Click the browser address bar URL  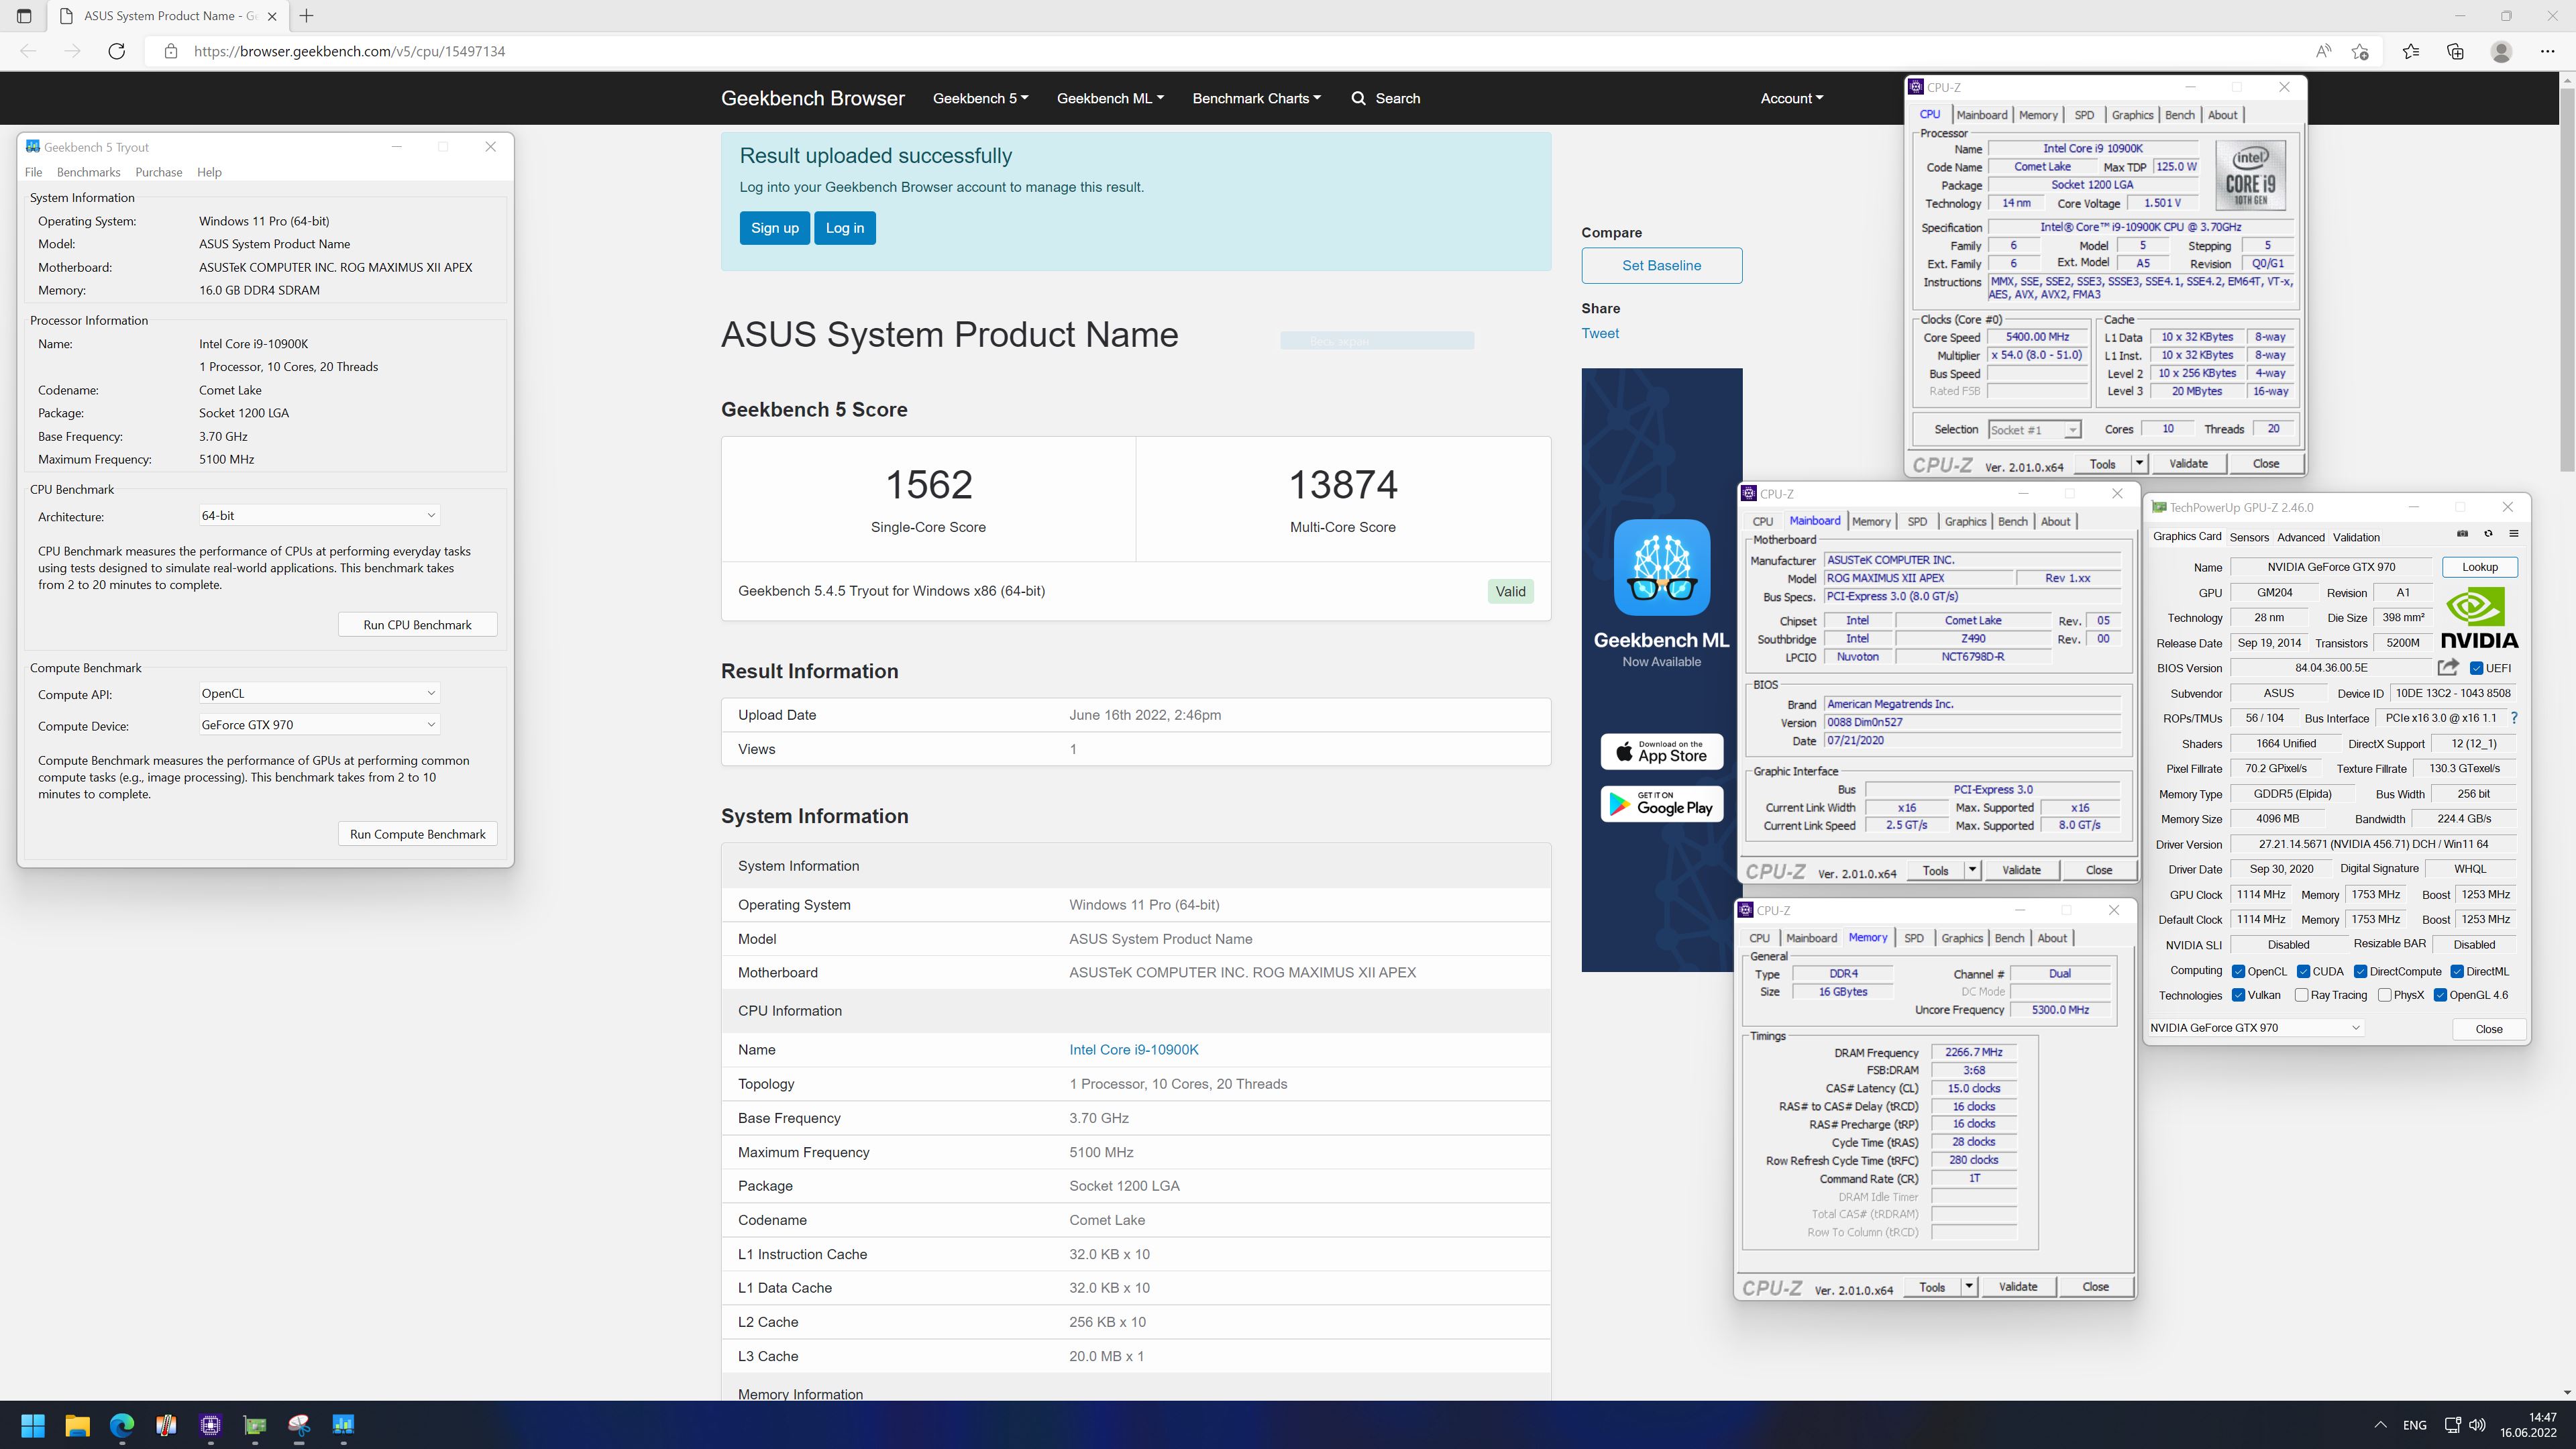pyautogui.click(x=350, y=51)
